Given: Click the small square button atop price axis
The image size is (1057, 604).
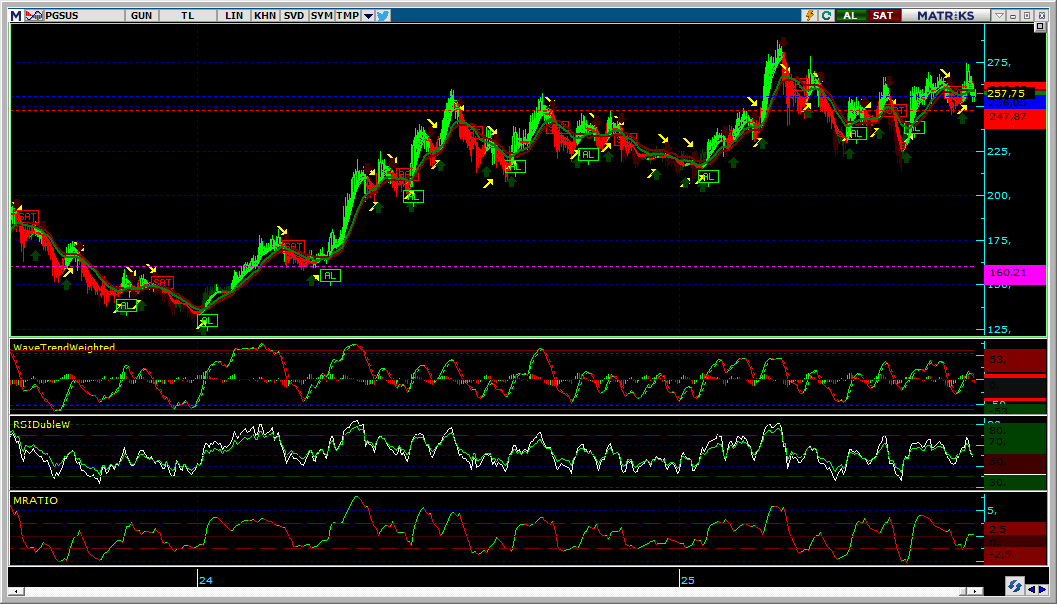Looking at the screenshot, I should coord(1039,27).
